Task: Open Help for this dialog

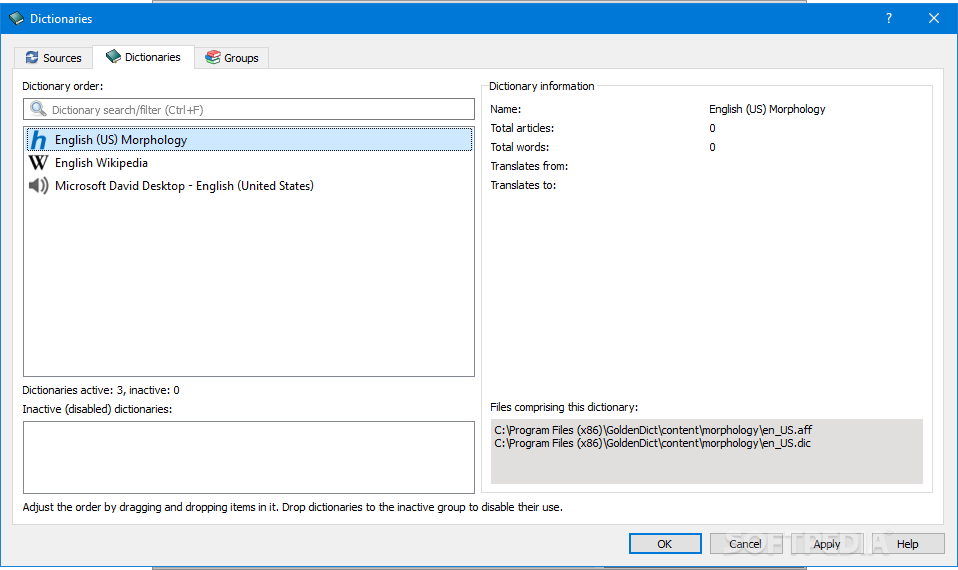Action: click(908, 544)
